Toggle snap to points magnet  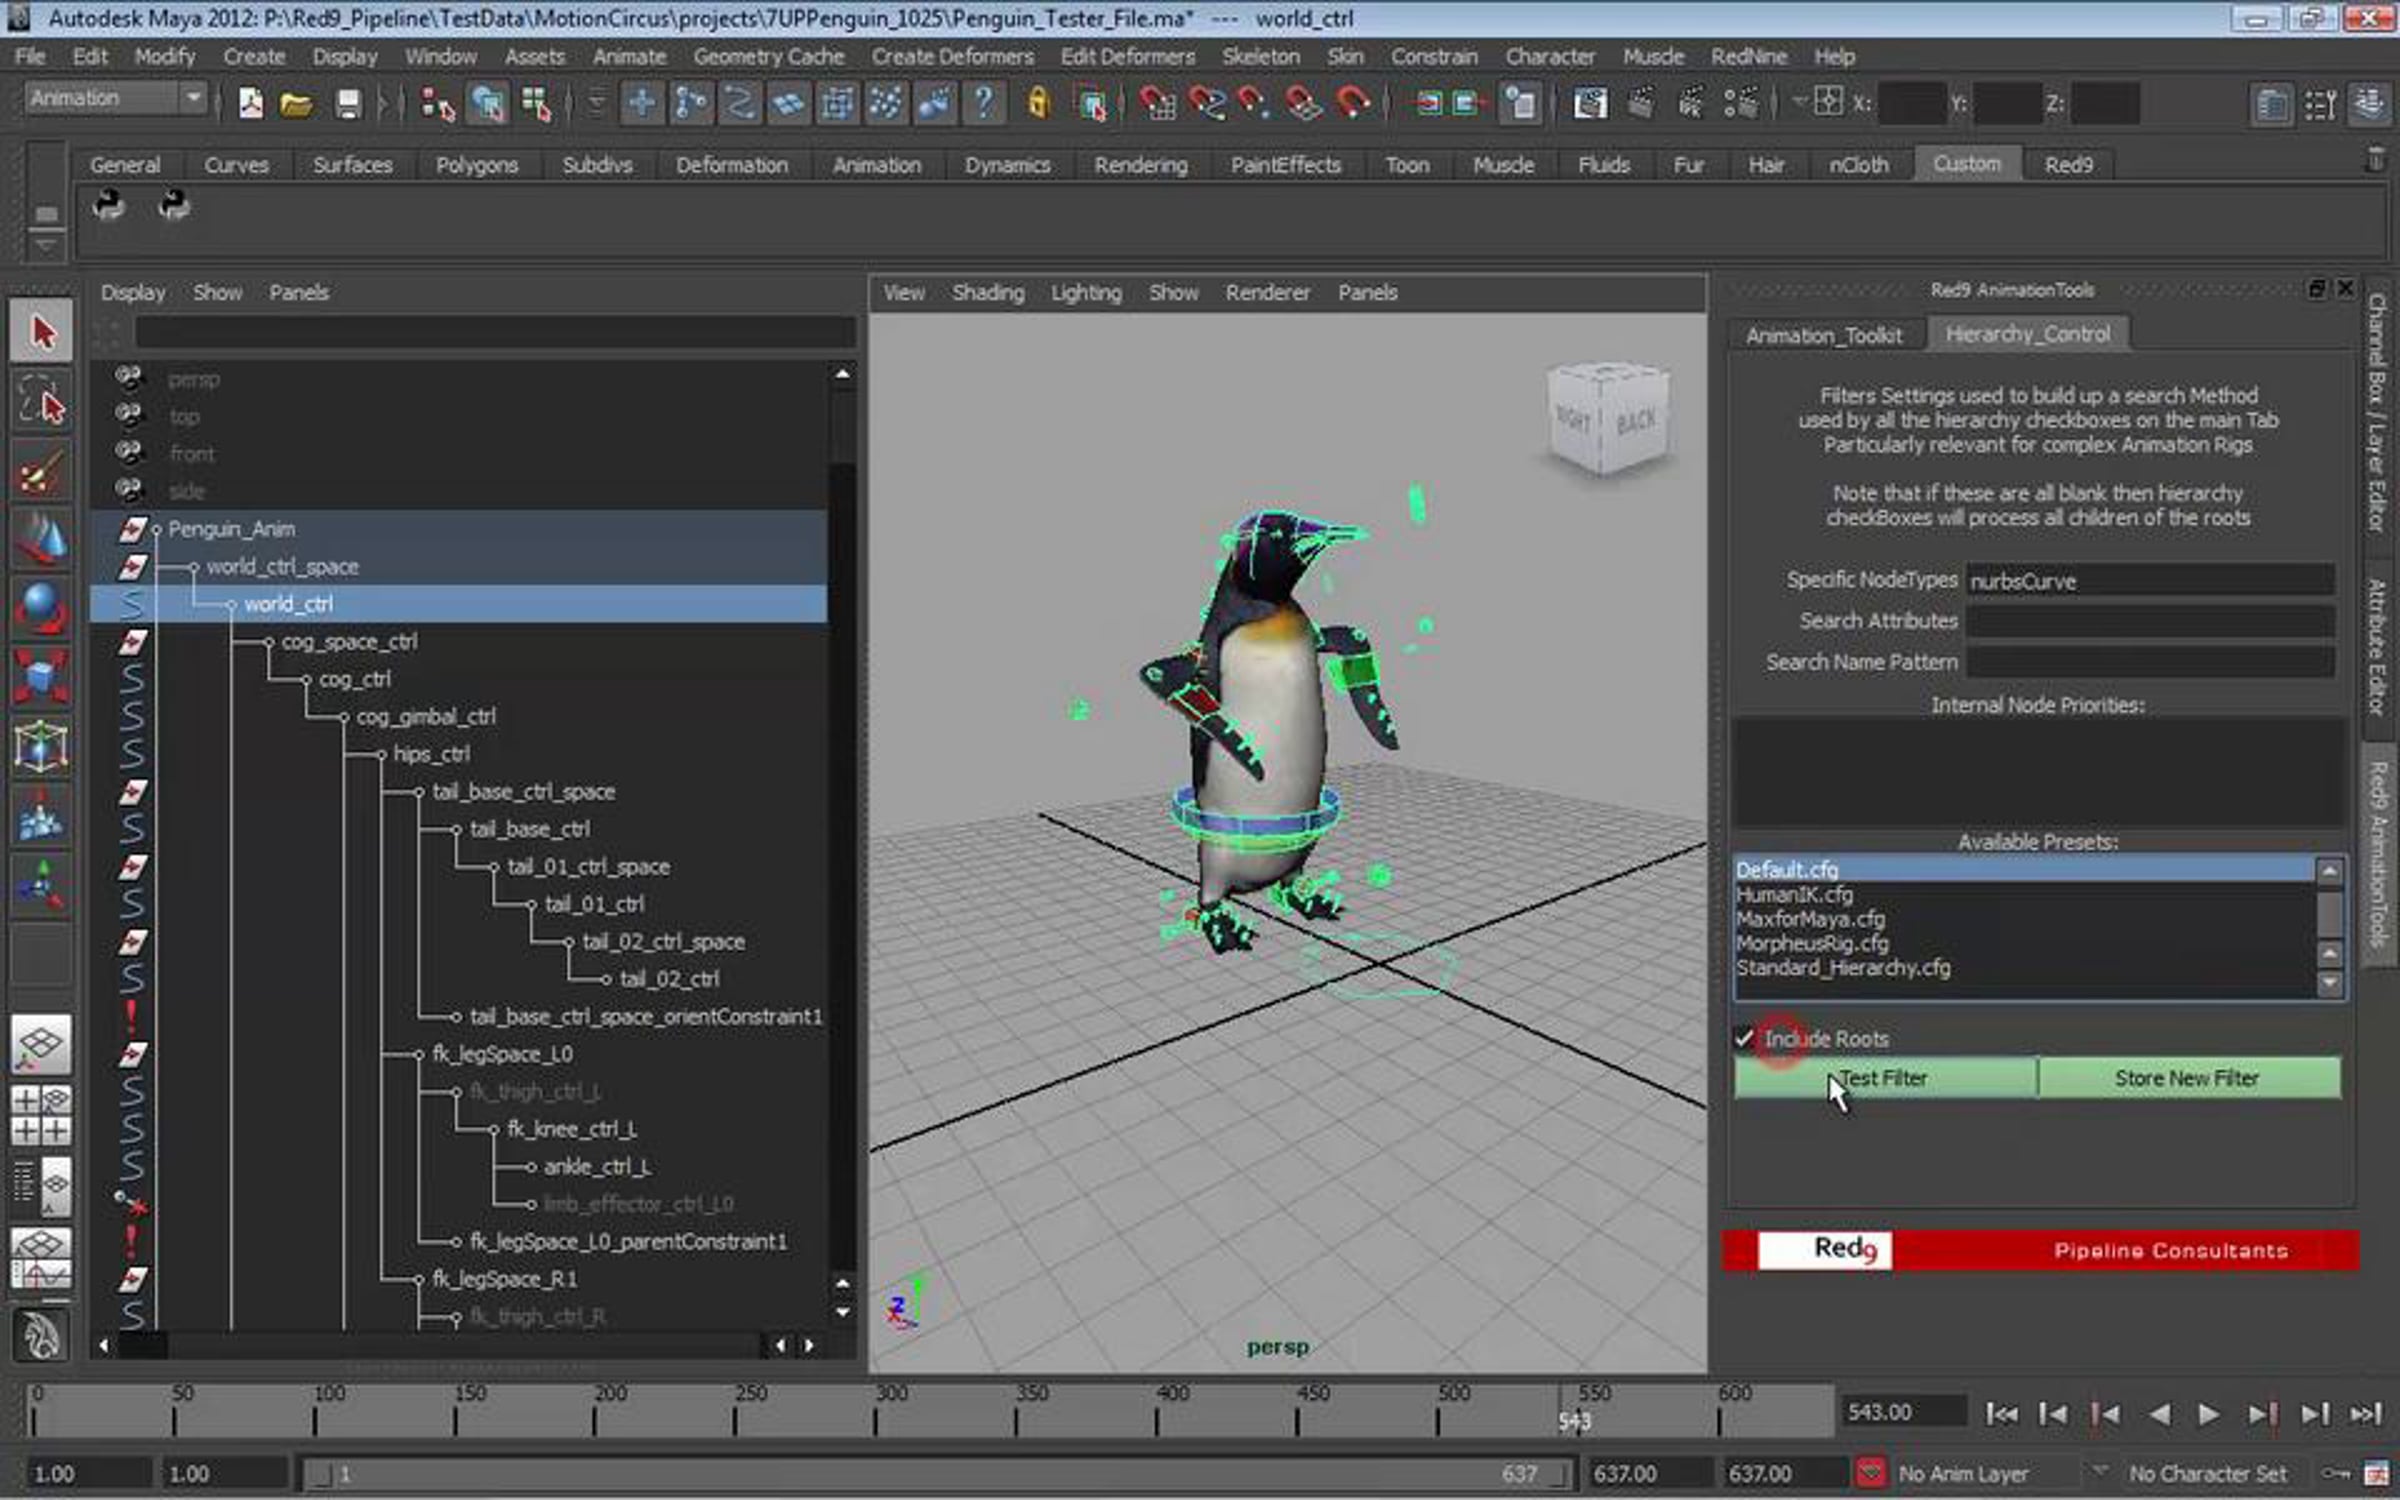1255,103
